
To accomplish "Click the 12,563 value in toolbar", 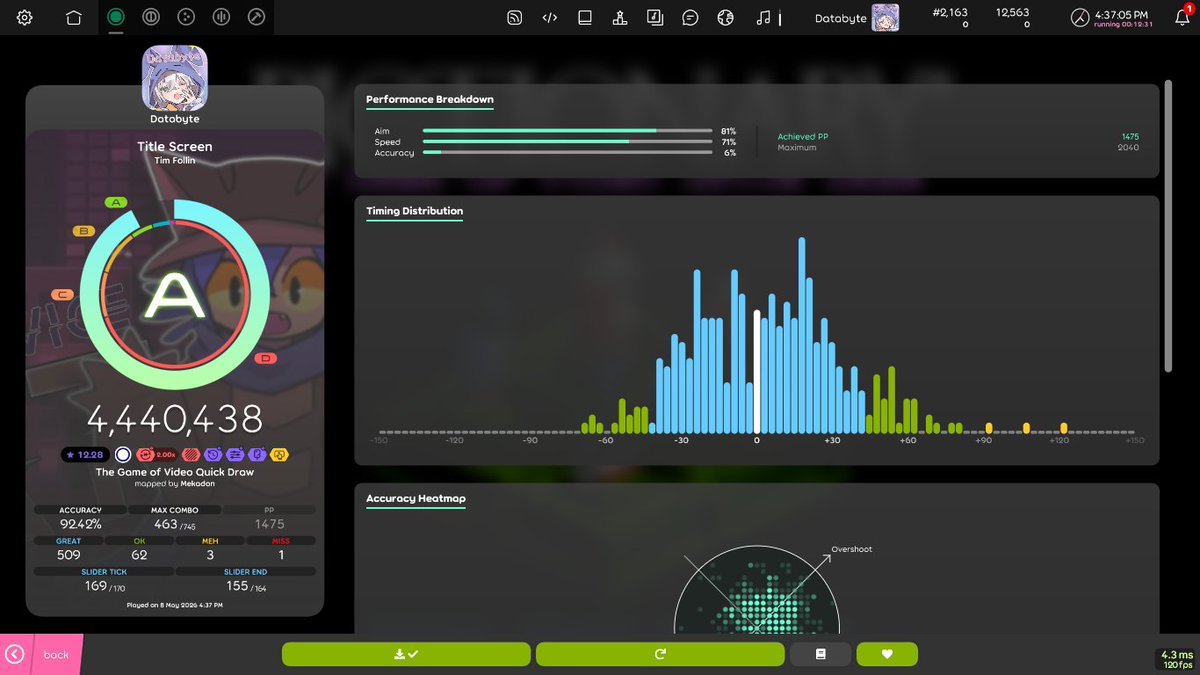I will 1013,12.
